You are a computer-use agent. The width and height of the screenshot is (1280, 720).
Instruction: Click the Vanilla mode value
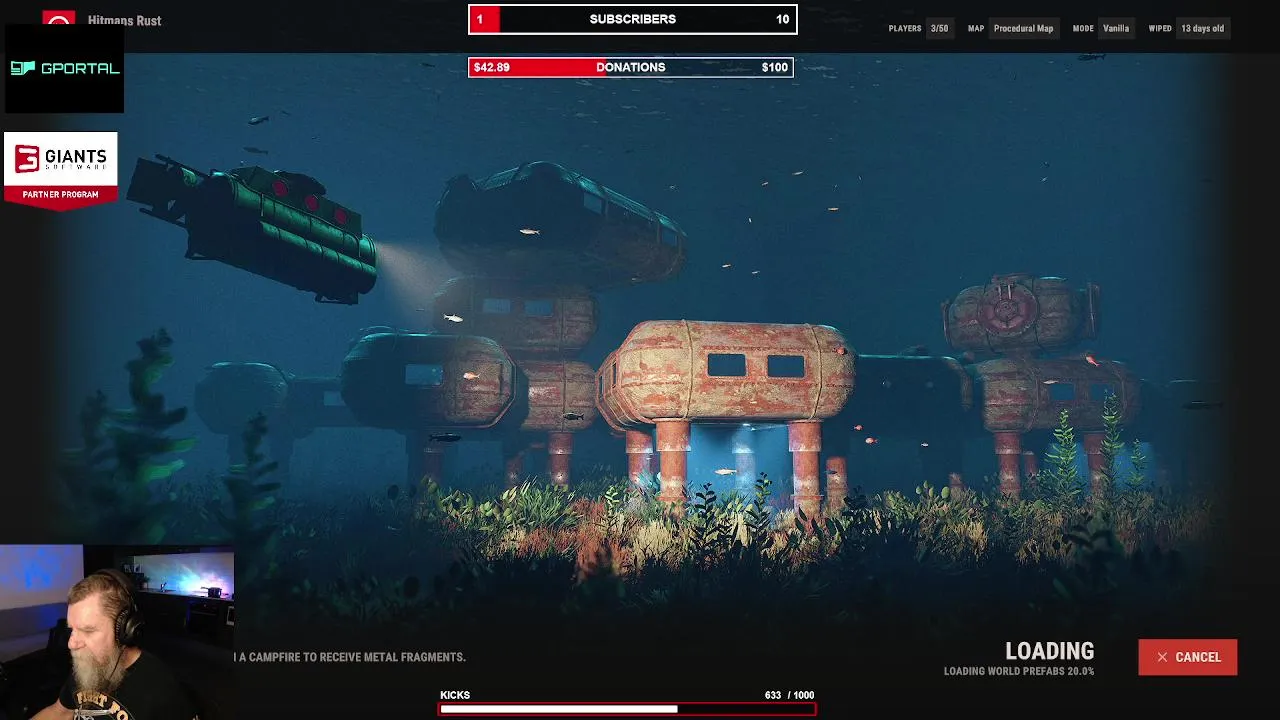pyautogui.click(x=1116, y=28)
